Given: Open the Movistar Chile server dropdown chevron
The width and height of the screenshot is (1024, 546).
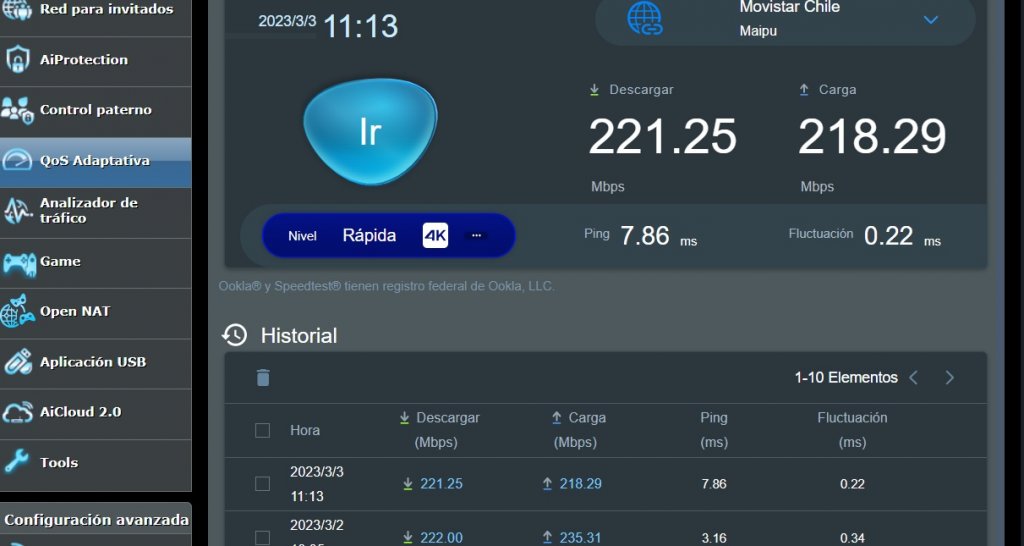Looking at the screenshot, I should pyautogui.click(x=931, y=20).
